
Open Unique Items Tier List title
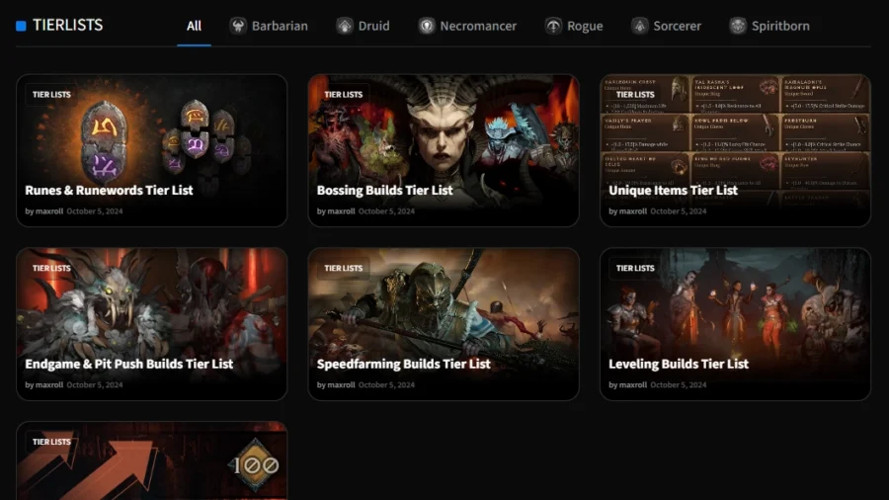(x=673, y=190)
